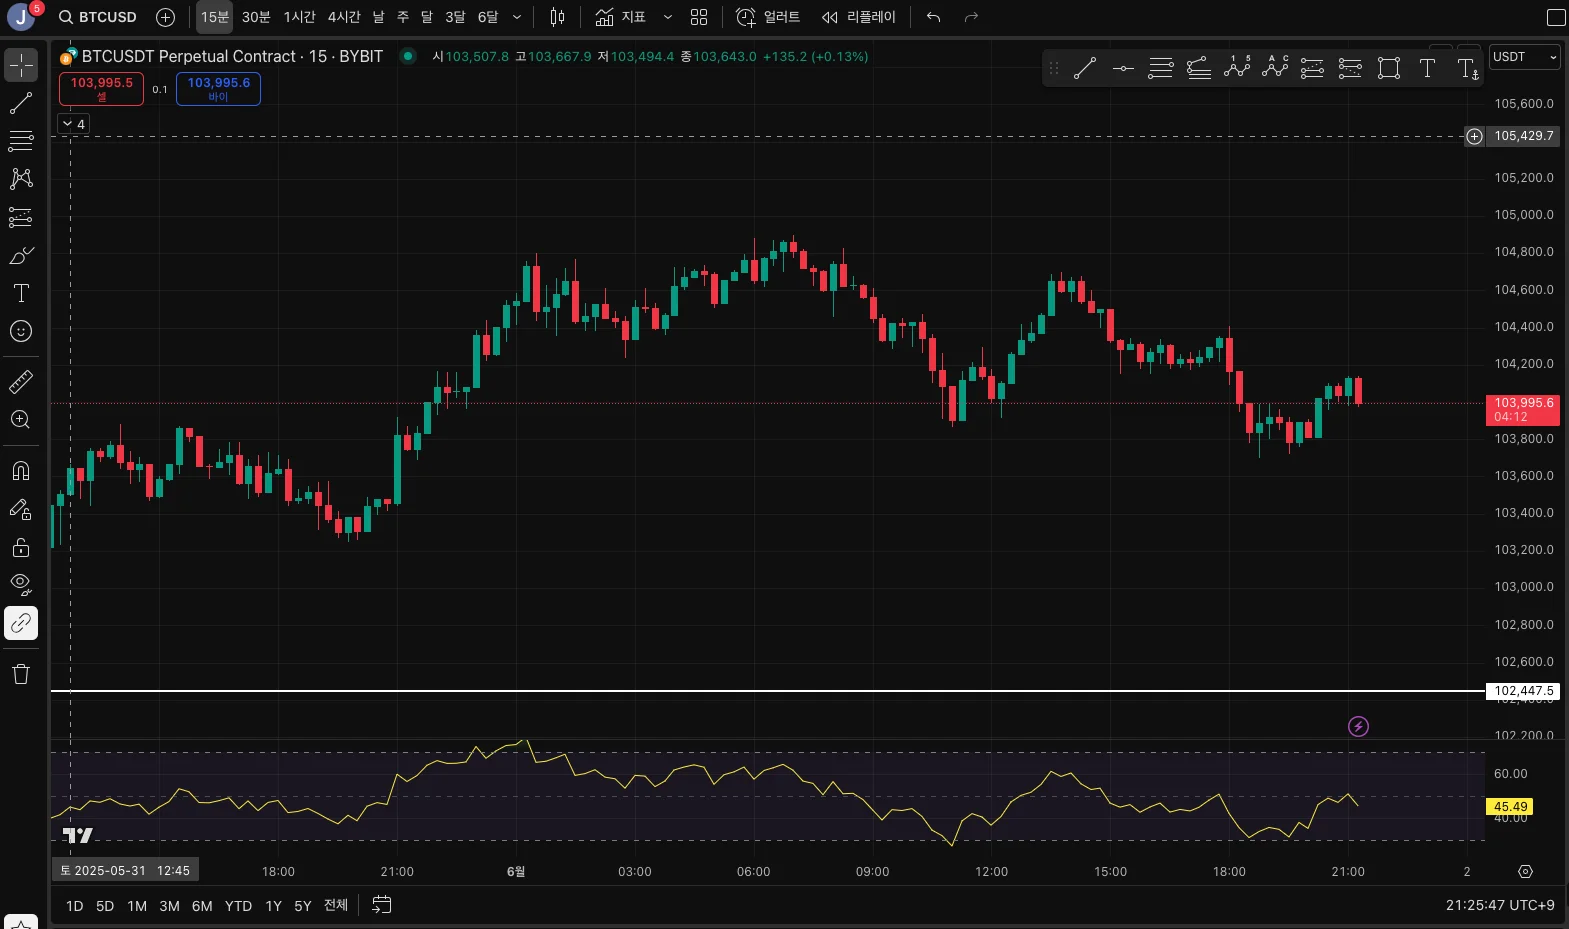Open the emoji icons tool

tap(21, 331)
